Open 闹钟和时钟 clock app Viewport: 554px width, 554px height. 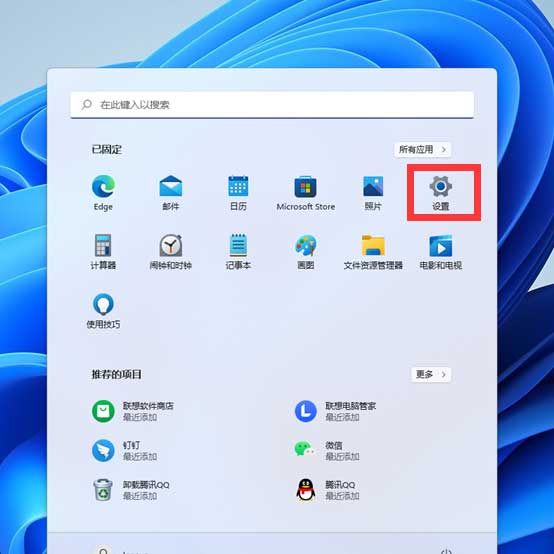coord(171,252)
